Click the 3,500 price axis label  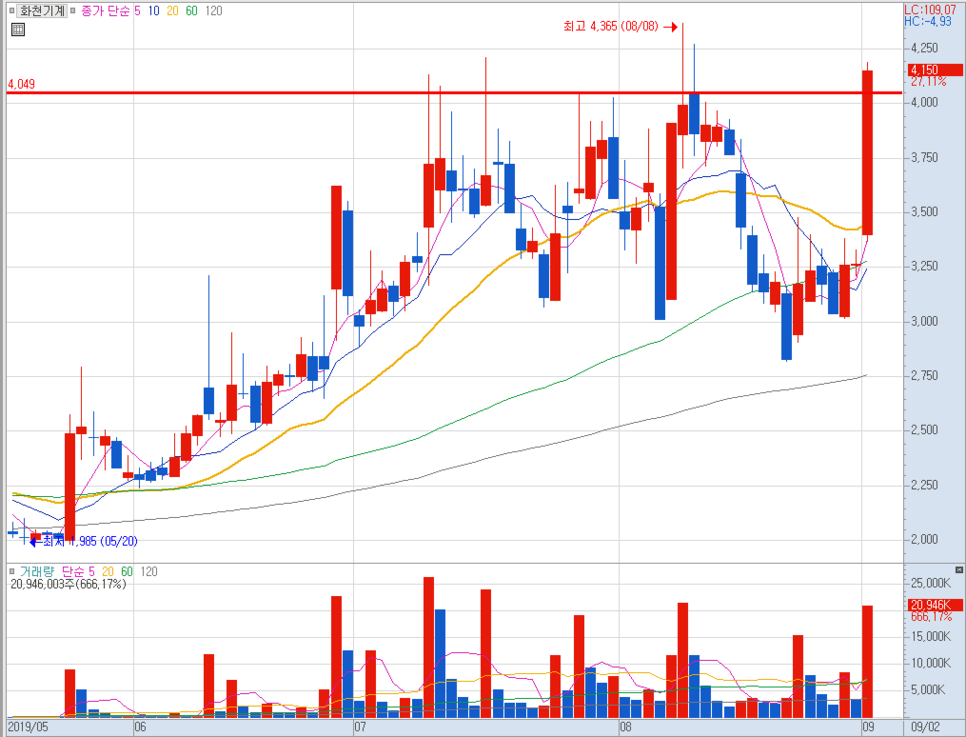[x=924, y=211]
